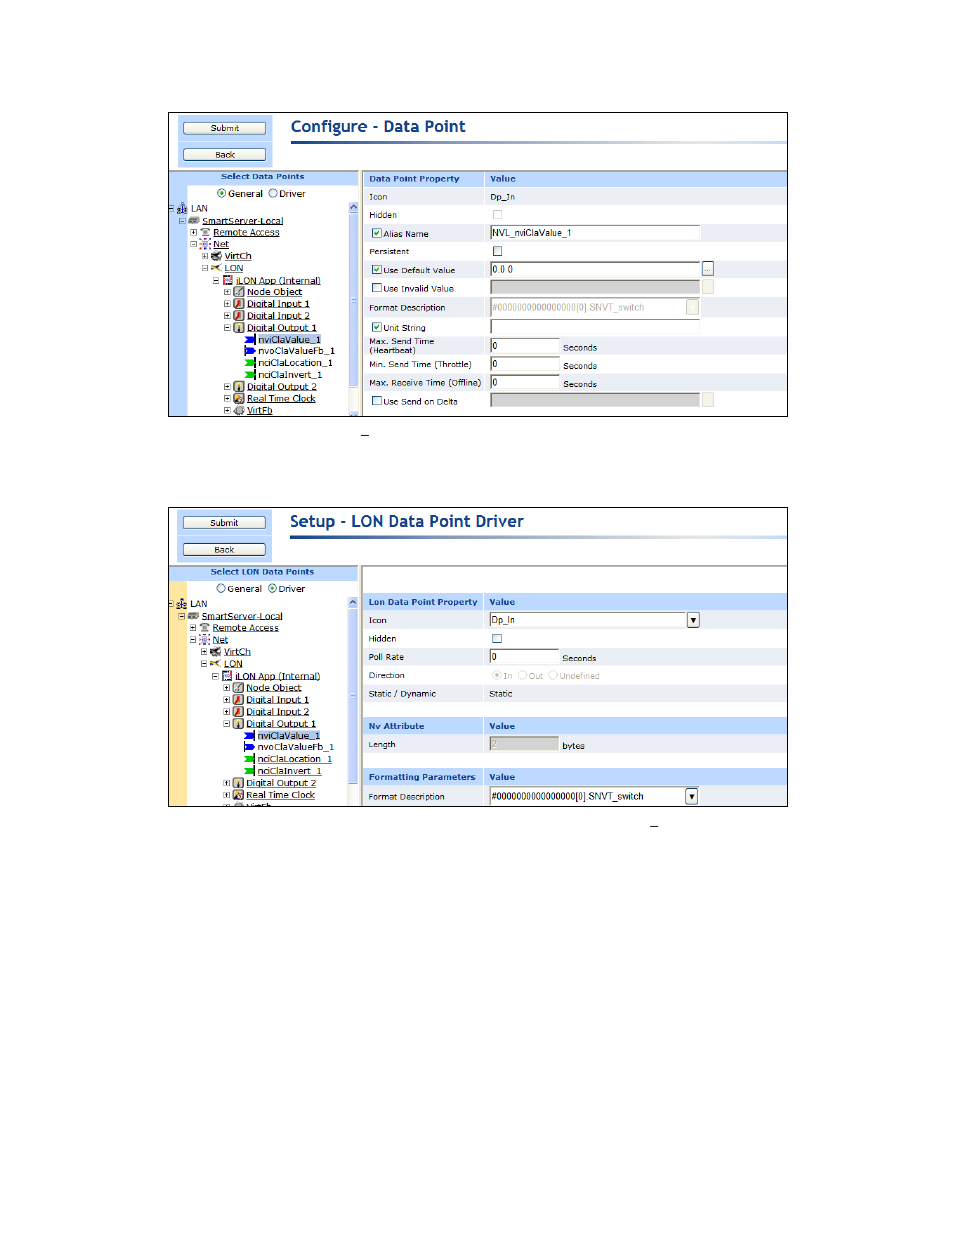Screen dimensions: 954x1235
Task: Expand Remote Access node in Configure Data Point tree
Action: 194,232
